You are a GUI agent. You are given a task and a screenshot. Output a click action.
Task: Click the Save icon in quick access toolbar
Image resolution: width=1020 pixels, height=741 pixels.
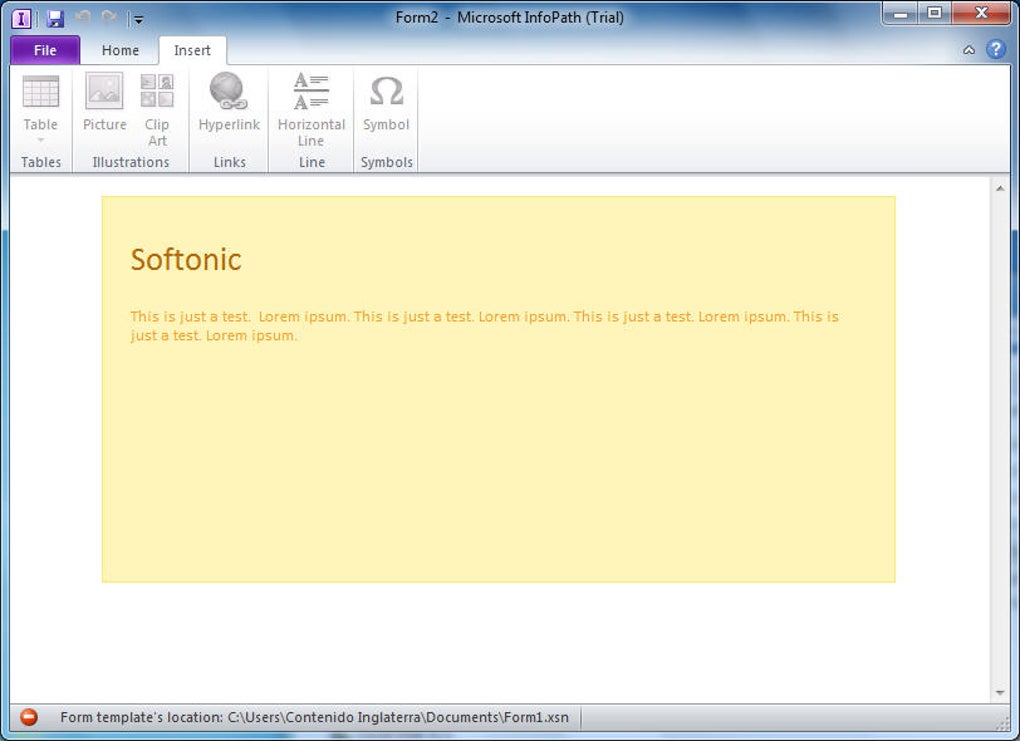[55, 18]
